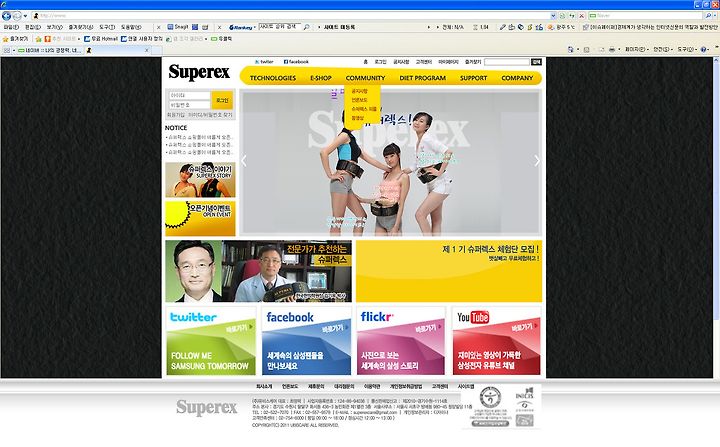Open the DIET PROGRAM nav menu
This screenshot has width=720, height=447.
click(422, 78)
